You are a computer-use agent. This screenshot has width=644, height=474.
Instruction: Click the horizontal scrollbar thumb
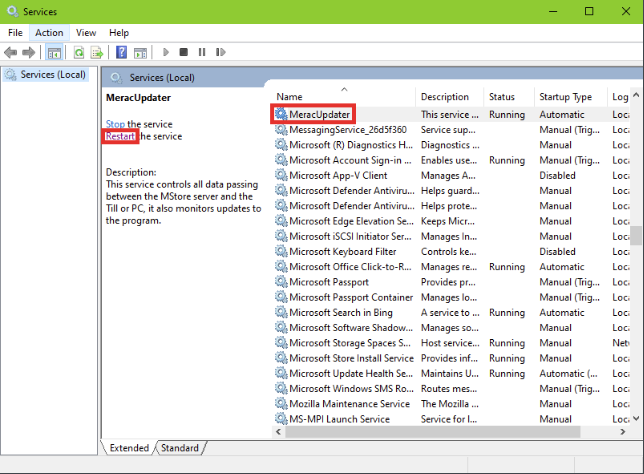tap(433, 432)
